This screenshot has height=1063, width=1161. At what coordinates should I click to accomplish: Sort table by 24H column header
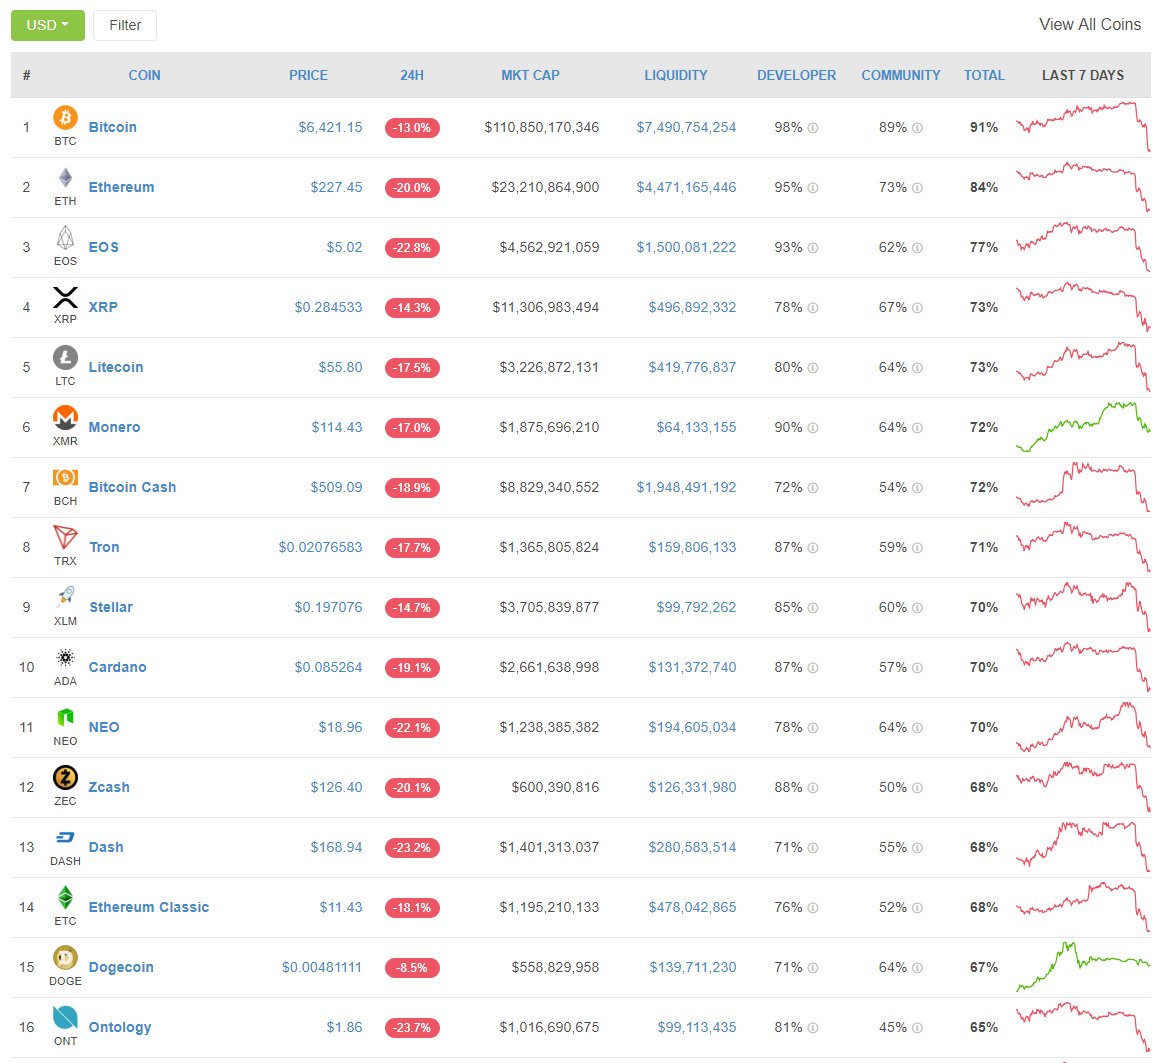click(x=412, y=76)
